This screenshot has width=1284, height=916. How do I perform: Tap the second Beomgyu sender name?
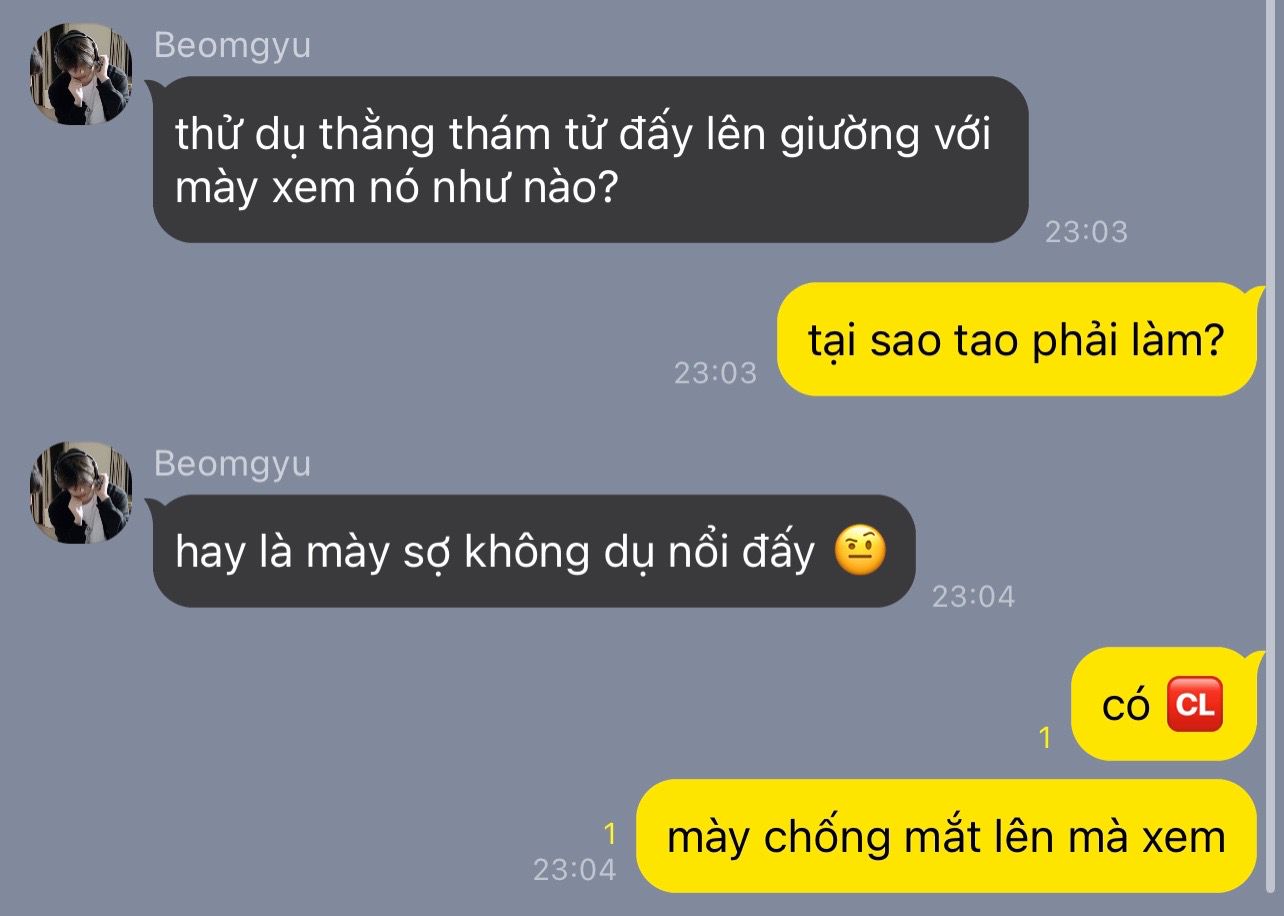[232, 464]
